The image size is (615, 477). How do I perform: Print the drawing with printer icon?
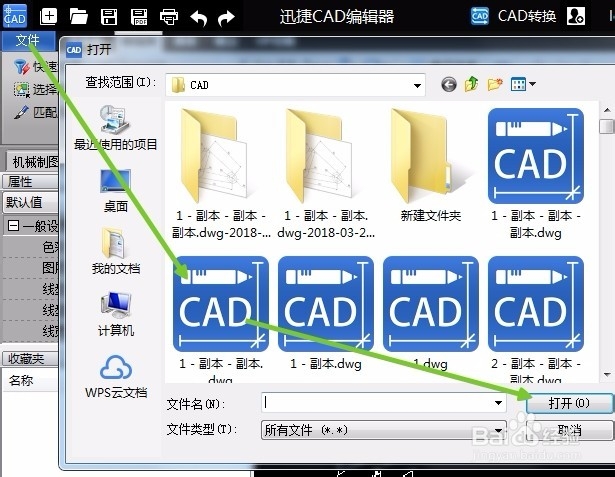click(x=169, y=17)
